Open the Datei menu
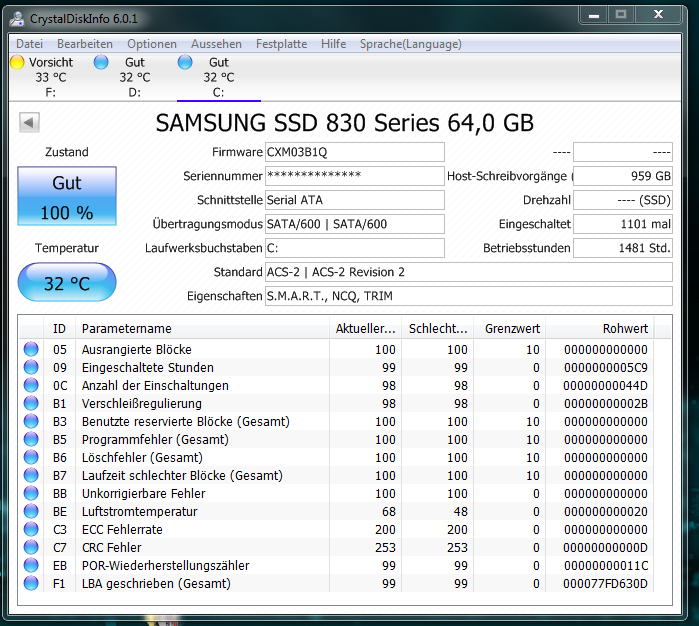This screenshot has height=626, width=699. [29, 44]
